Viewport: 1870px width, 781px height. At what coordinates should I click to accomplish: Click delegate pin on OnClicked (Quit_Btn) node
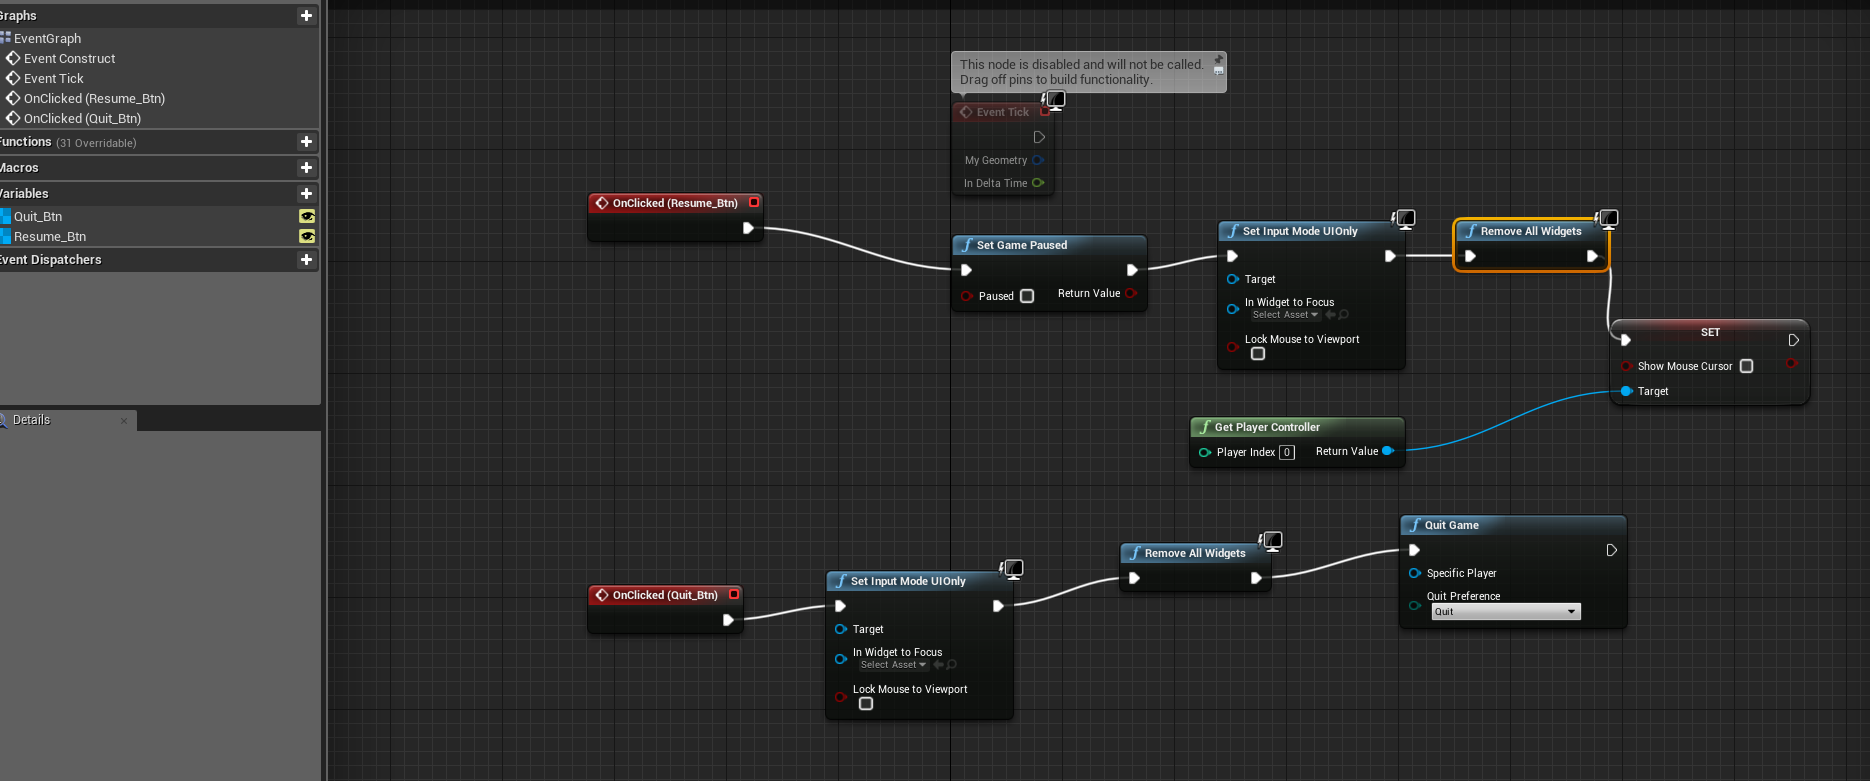pos(734,594)
